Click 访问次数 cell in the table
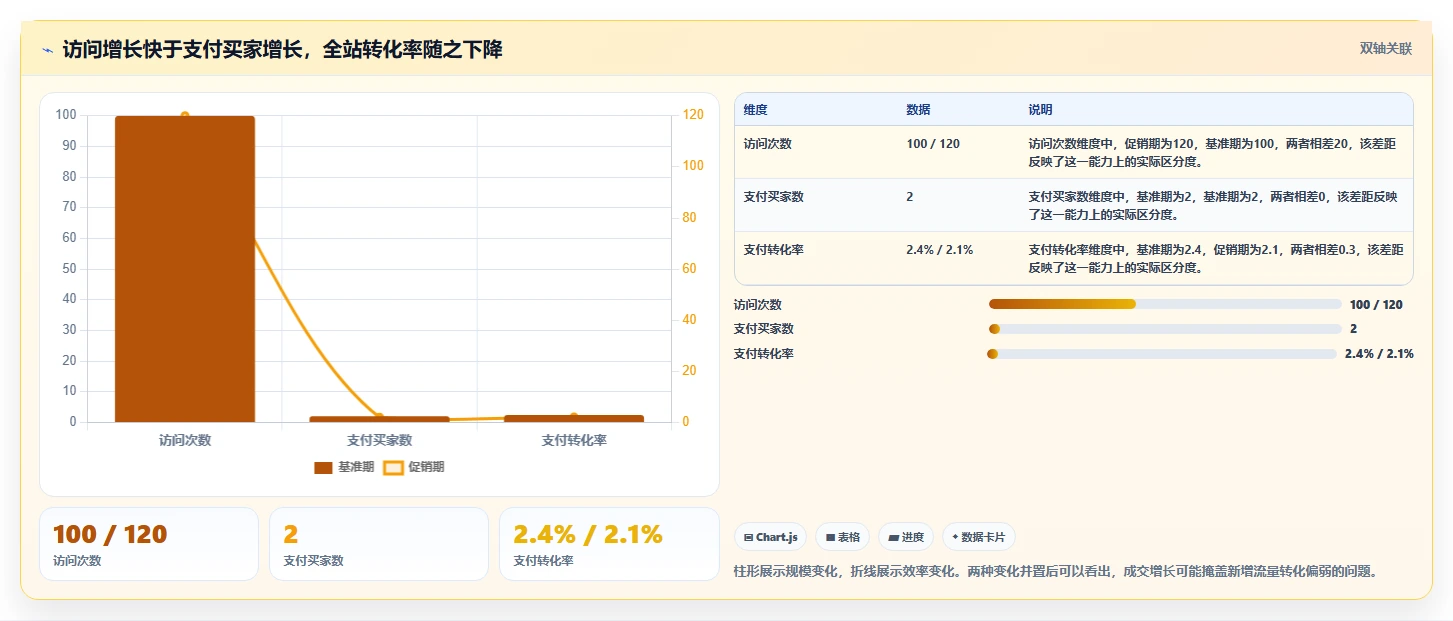The height and width of the screenshot is (621, 1453). point(768,144)
